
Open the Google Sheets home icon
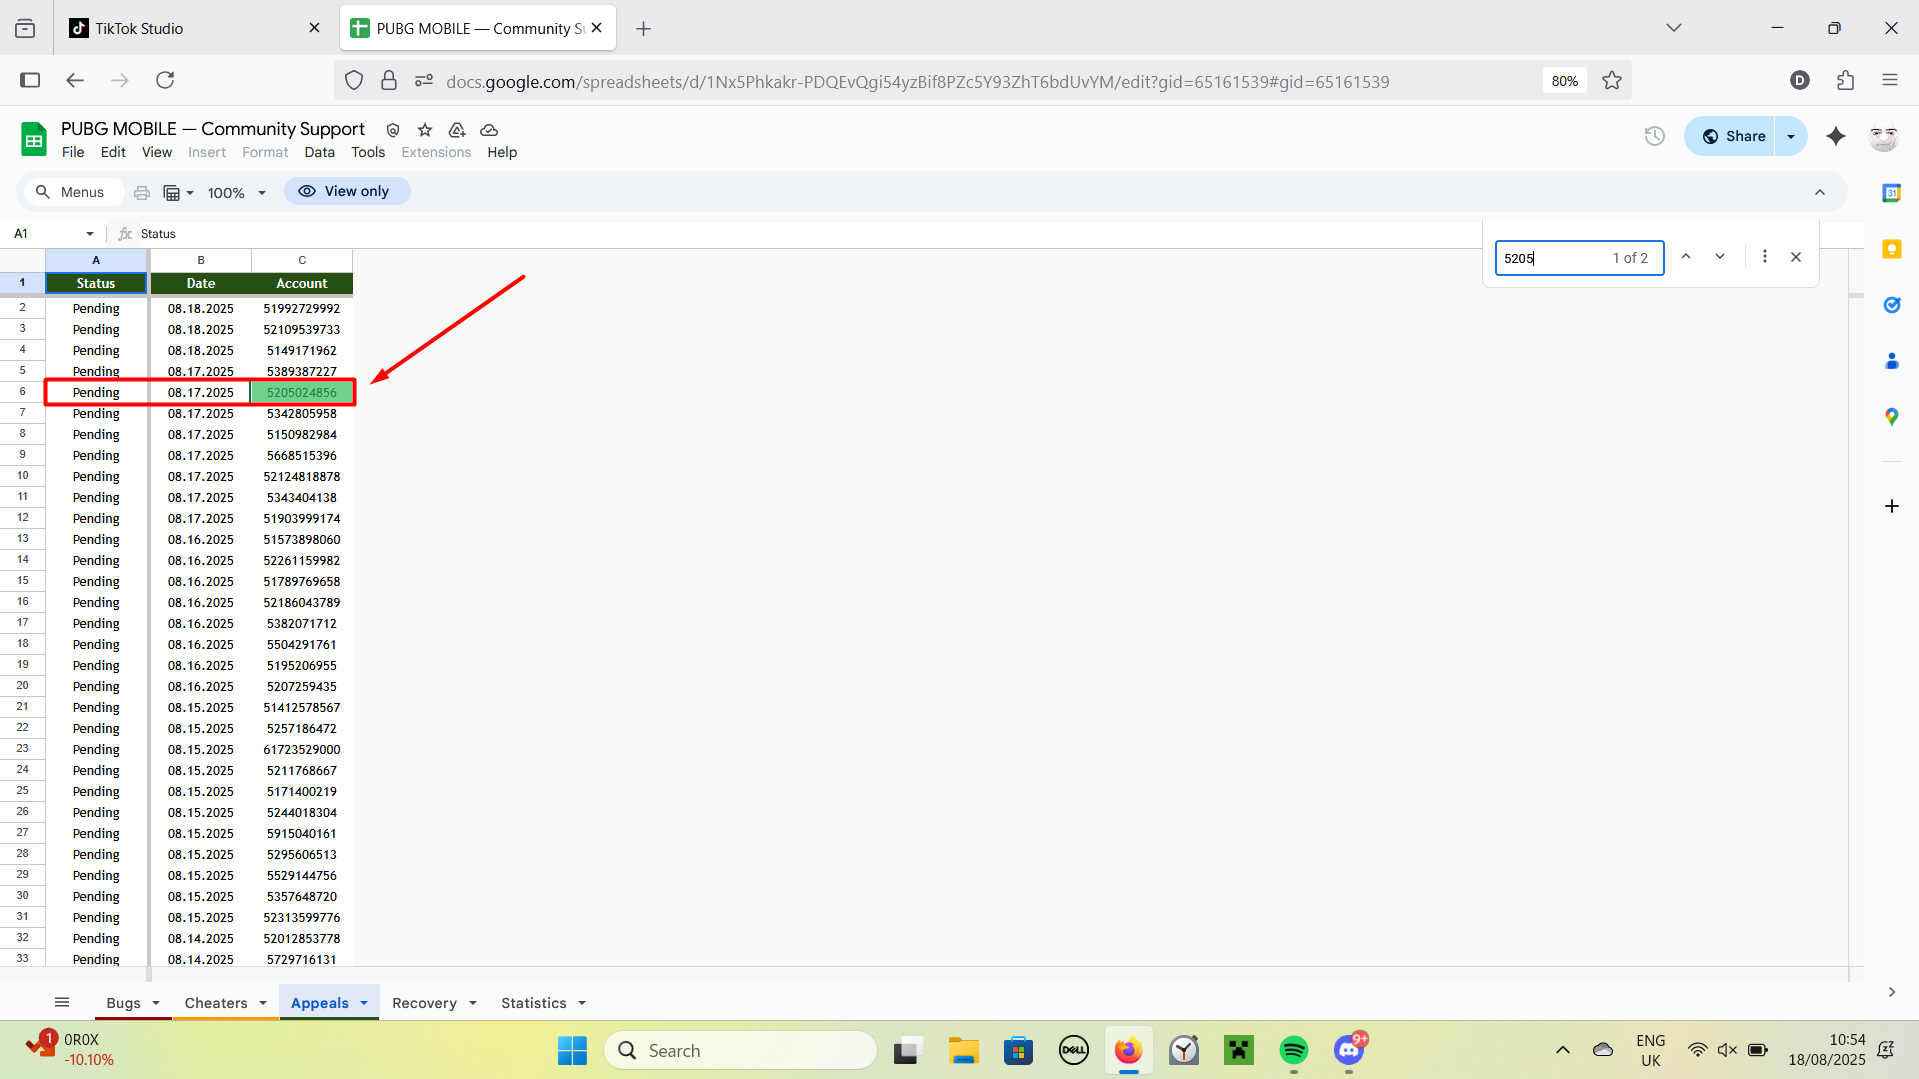point(34,139)
